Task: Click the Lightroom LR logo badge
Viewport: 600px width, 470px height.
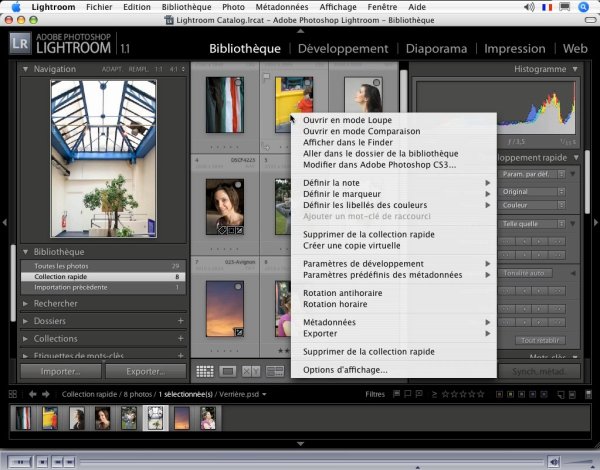Action: pos(20,43)
